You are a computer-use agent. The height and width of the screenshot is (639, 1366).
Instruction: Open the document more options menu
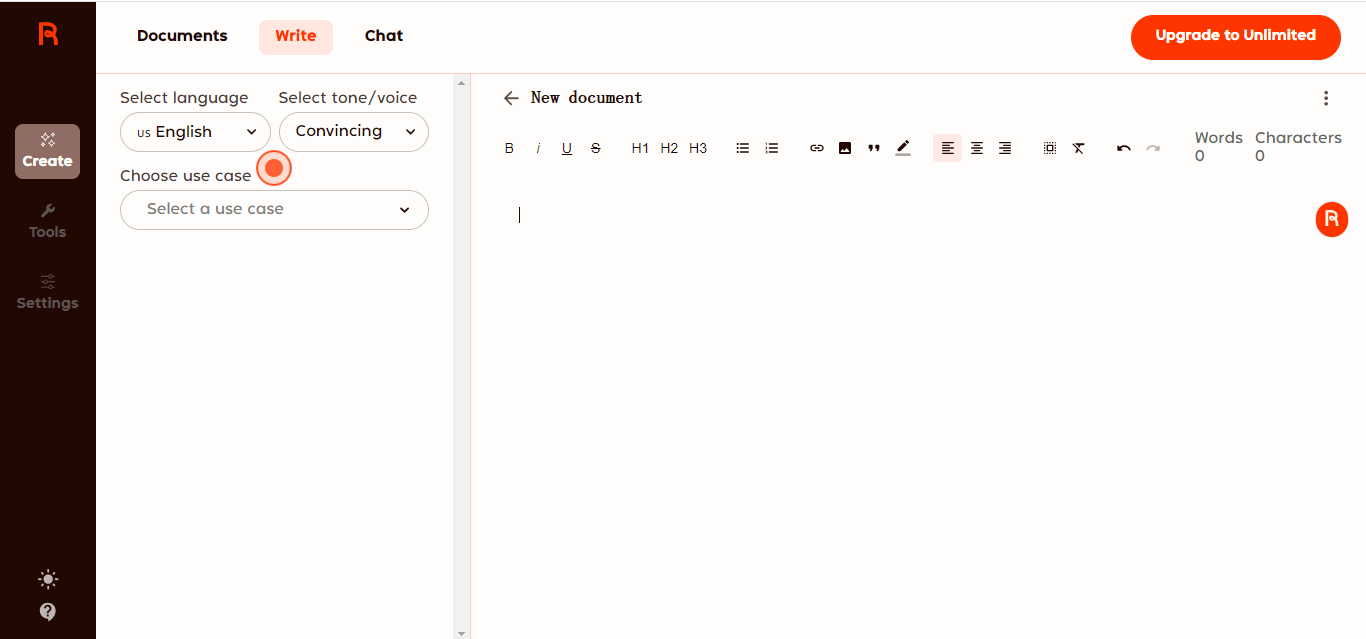[1326, 98]
